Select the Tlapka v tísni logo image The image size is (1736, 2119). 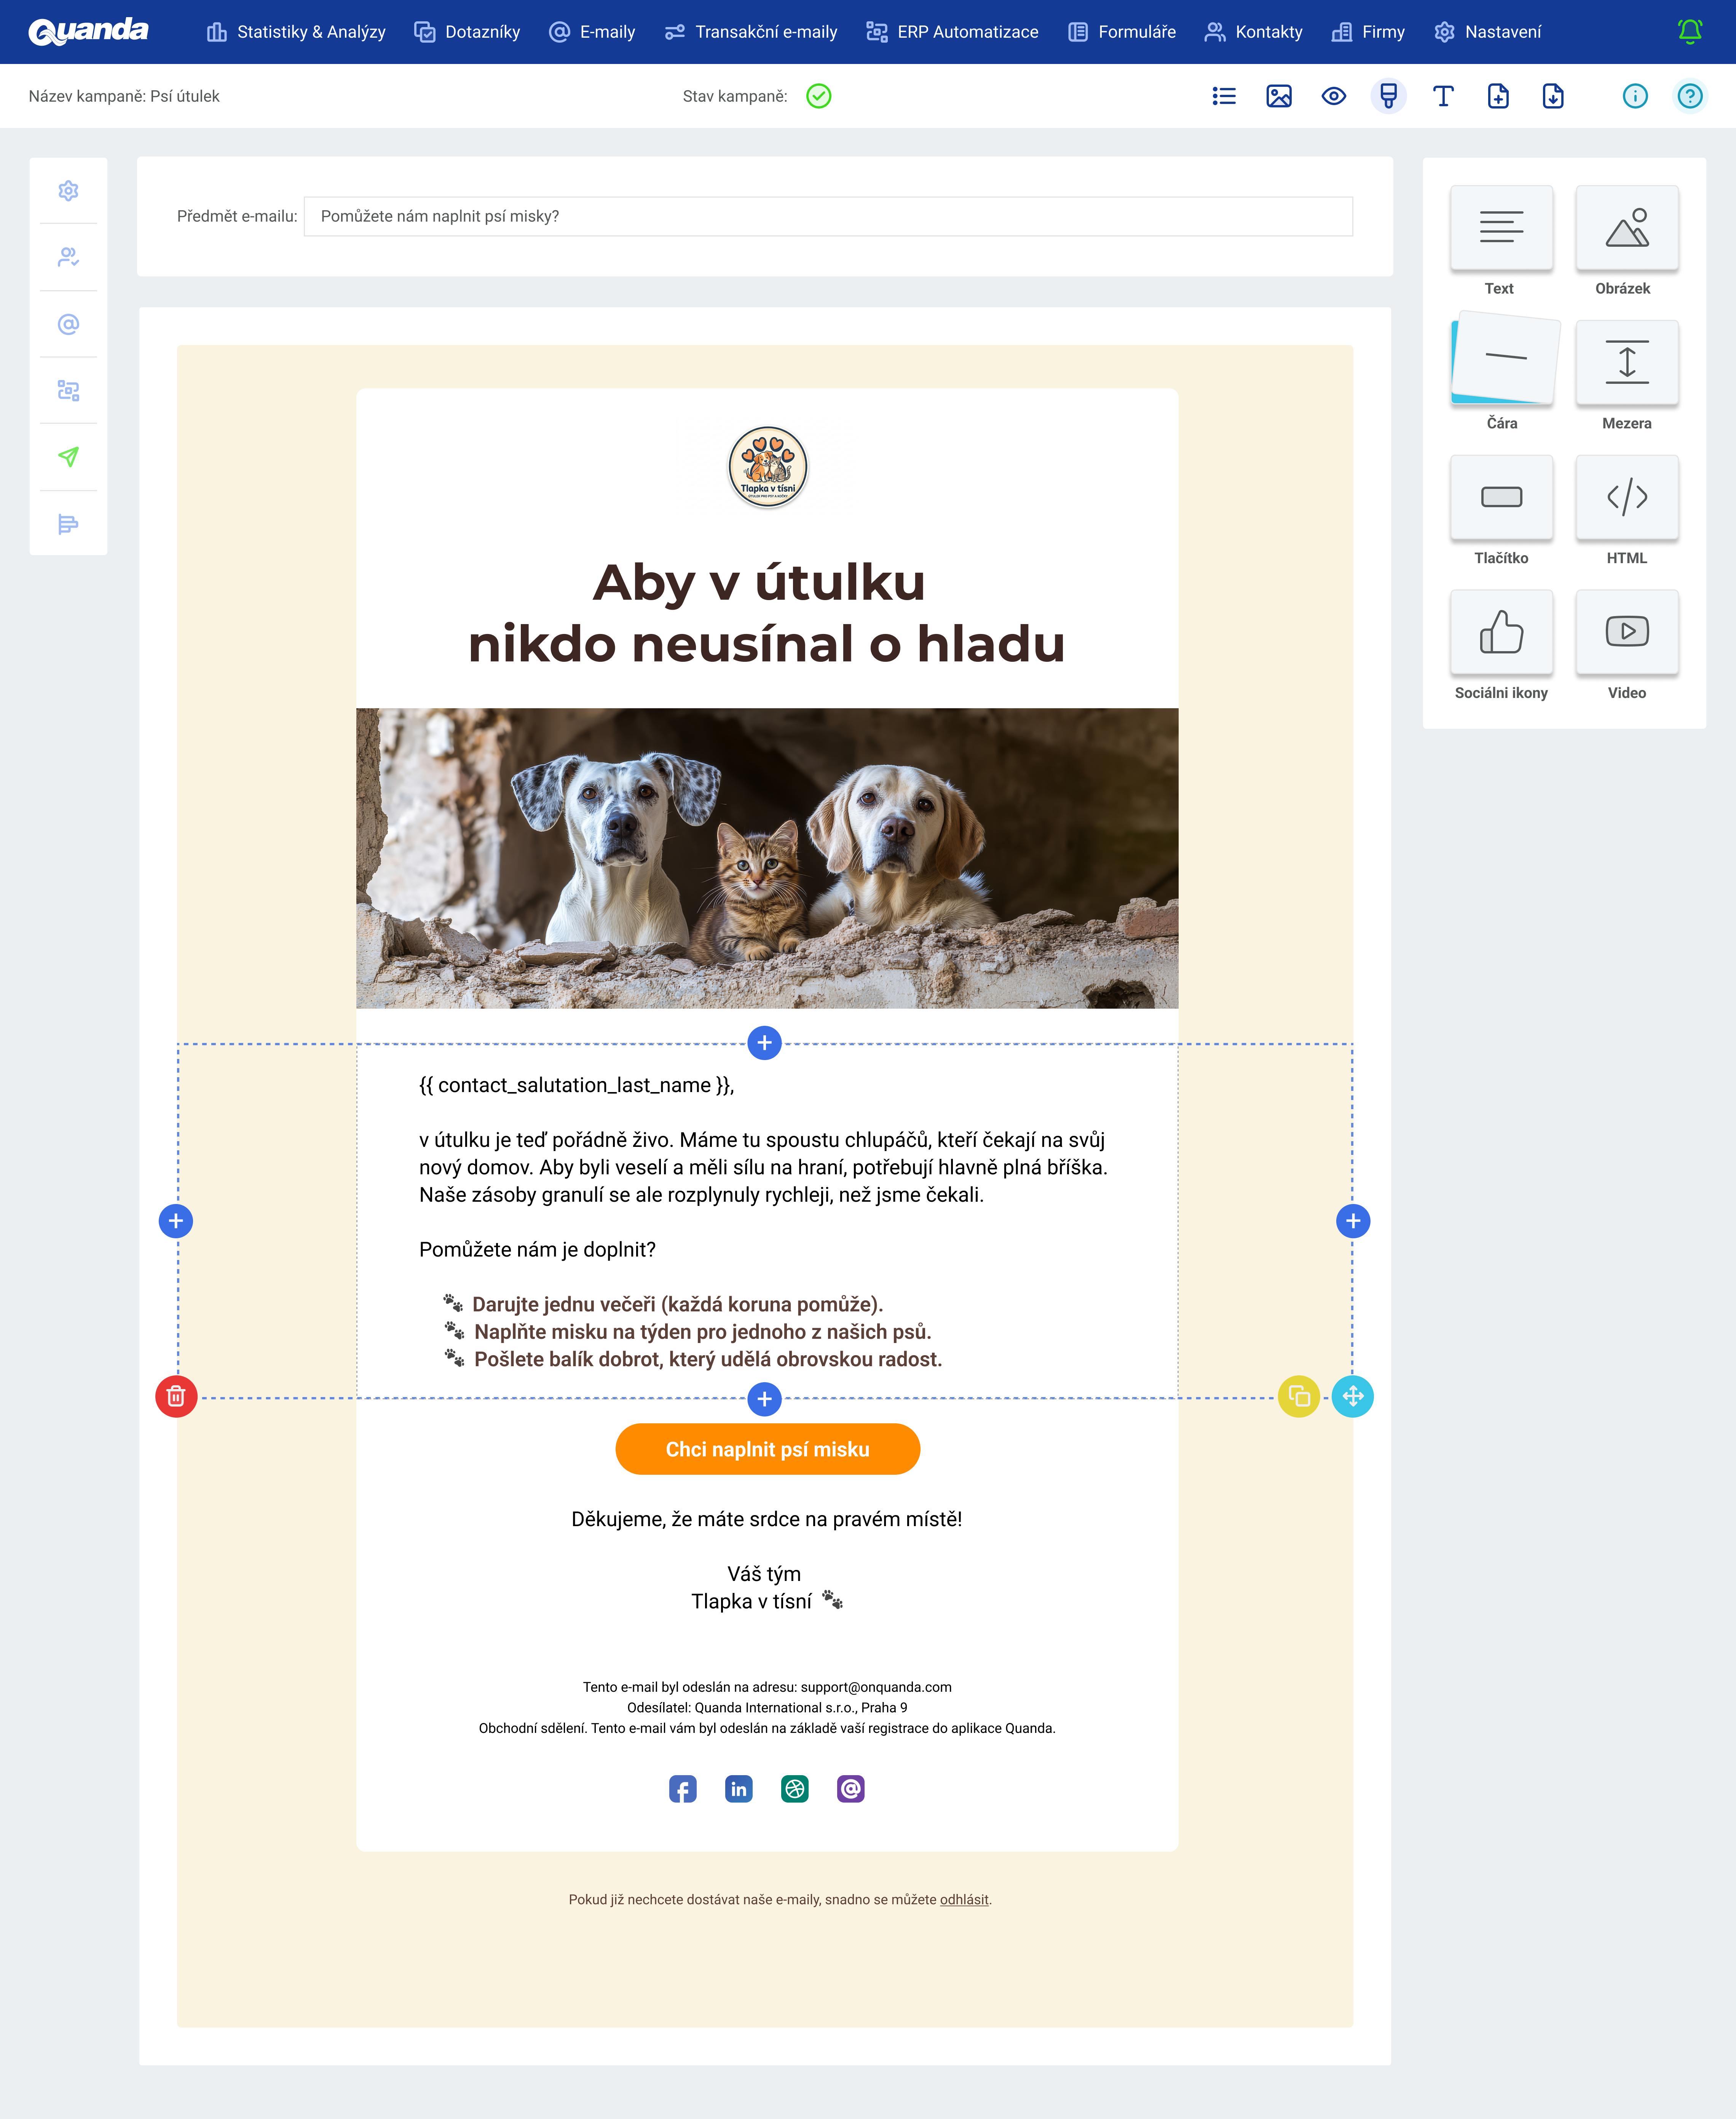click(768, 467)
